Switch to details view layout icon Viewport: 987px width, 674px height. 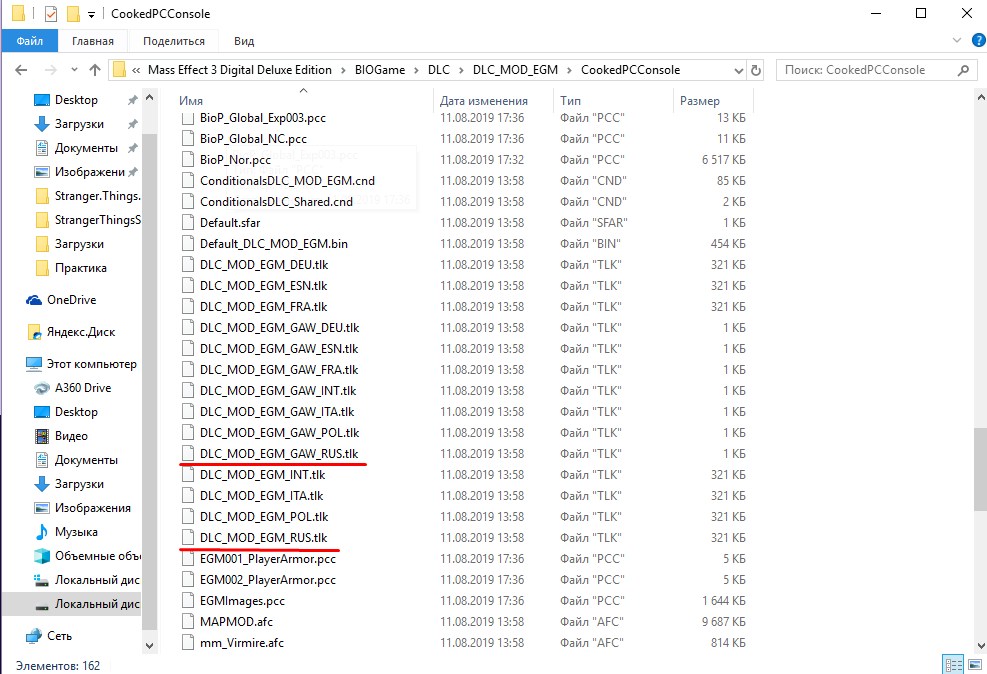(953, 664)
